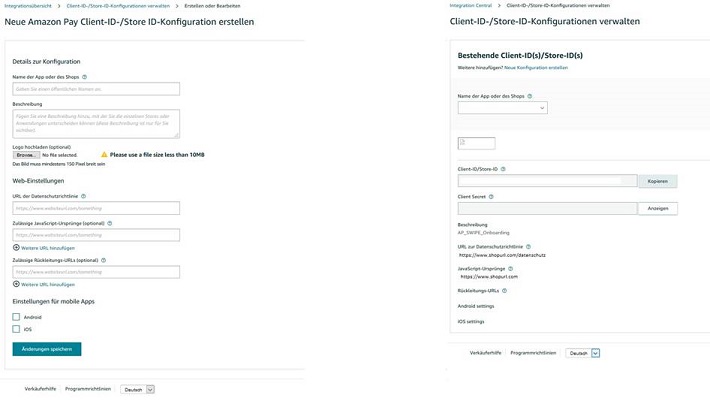The width and height of the screenshot is (710, 404).
Task: Click the Änderungen speichern button
Action: point(47,349)
